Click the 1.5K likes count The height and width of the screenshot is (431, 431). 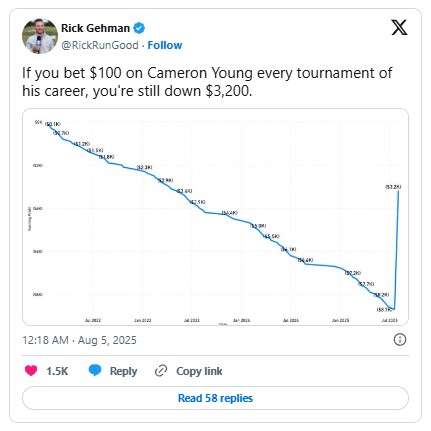pyautogui.click(x=57, y=371)
